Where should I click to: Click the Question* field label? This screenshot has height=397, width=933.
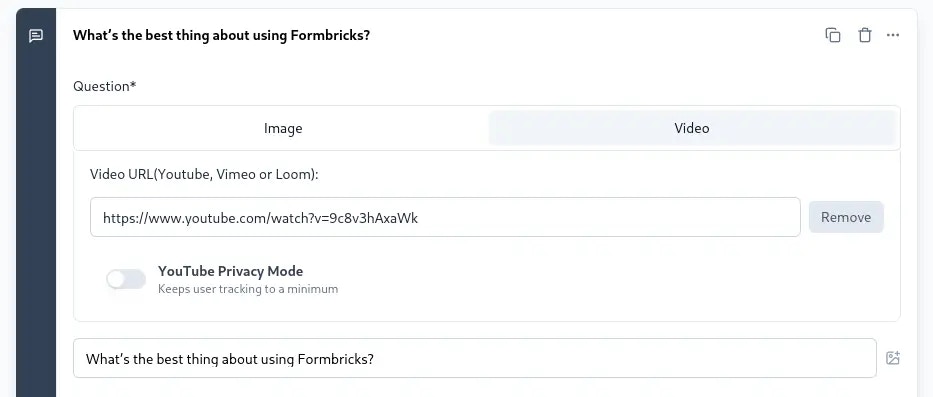pos(105,86)
